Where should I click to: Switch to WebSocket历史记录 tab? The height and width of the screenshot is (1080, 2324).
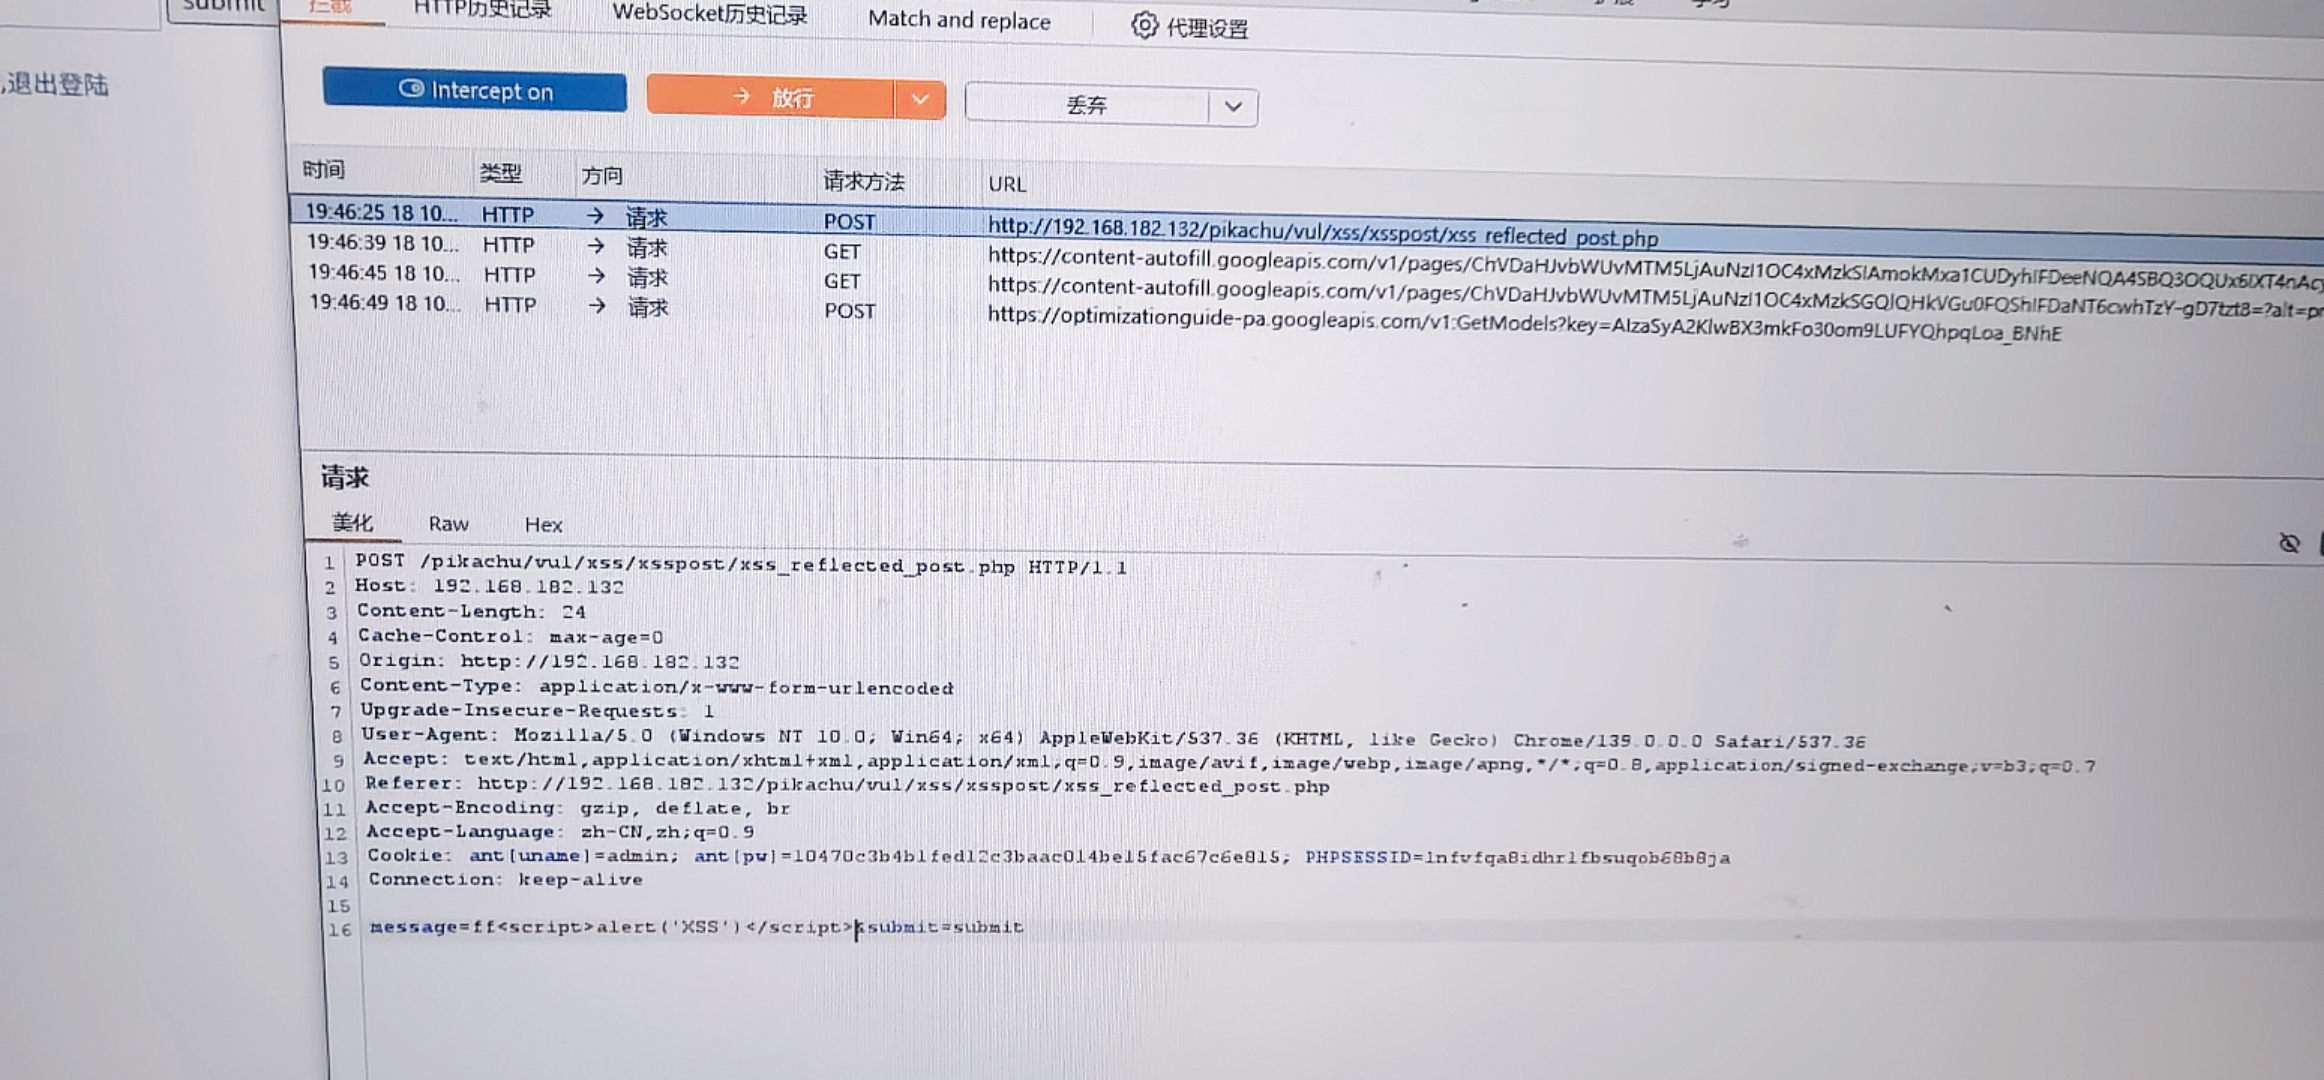pyautogui.click(x=709, y=14)
